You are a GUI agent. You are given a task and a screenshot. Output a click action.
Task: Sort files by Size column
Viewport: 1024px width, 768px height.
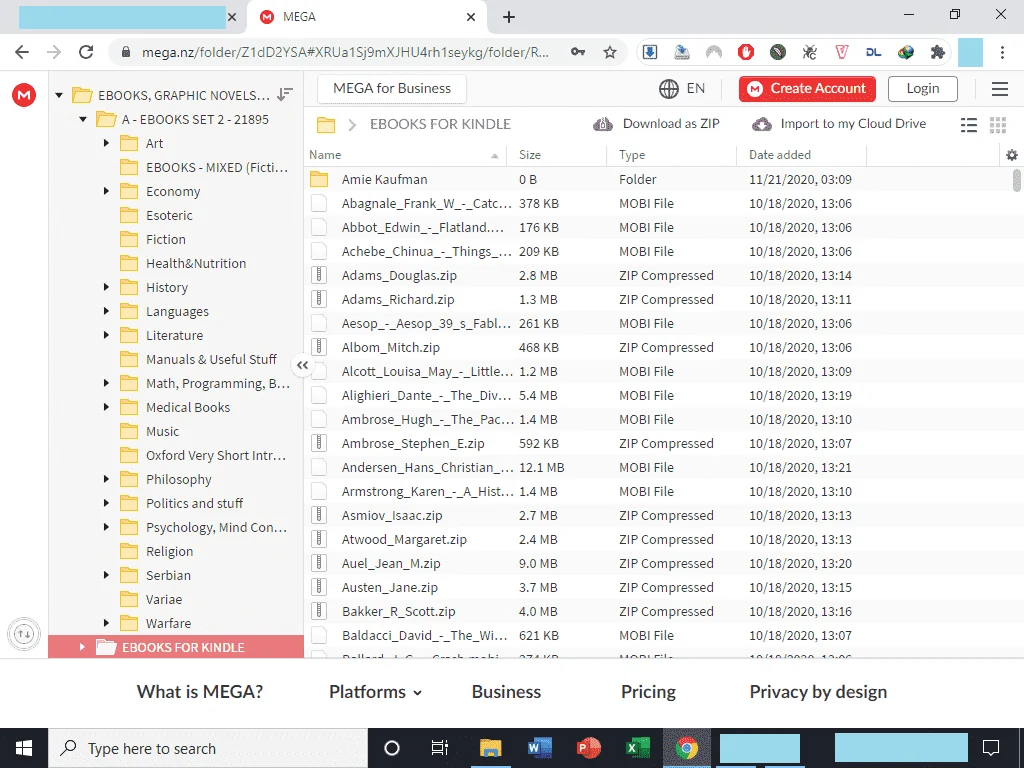pyautogui.click(x=530, y=155)
